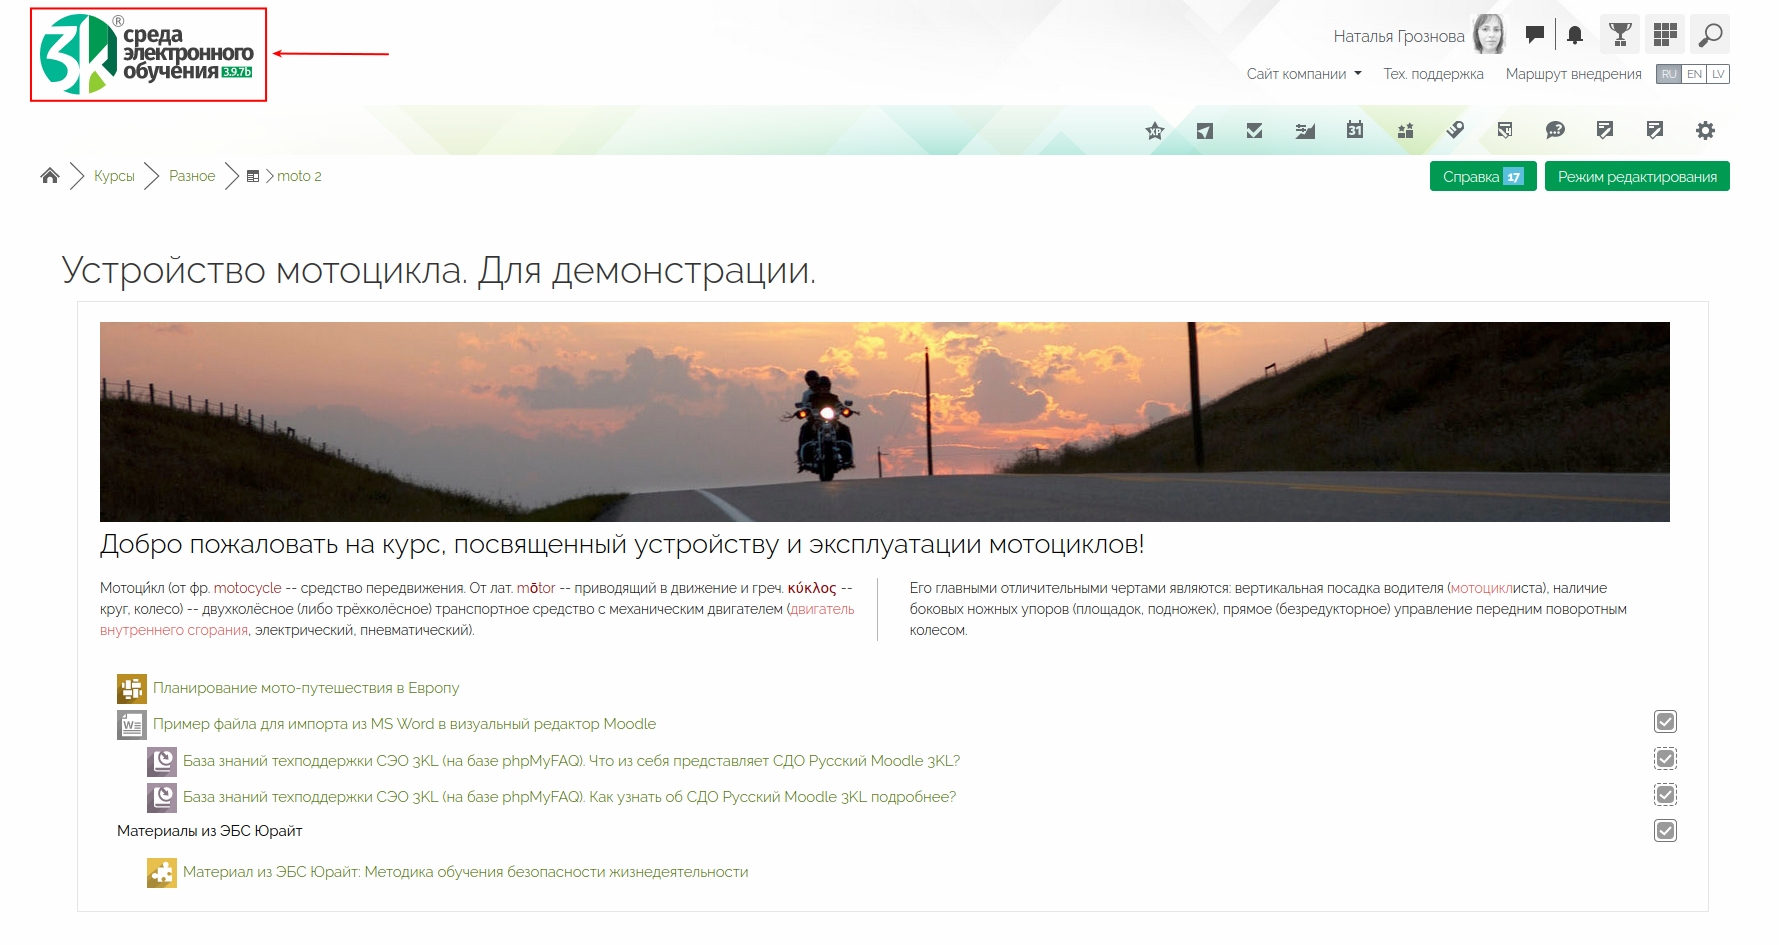Go to Курсы breadcrumb
The width and height of the screenshot is (1779, 945).
[114, 176]
